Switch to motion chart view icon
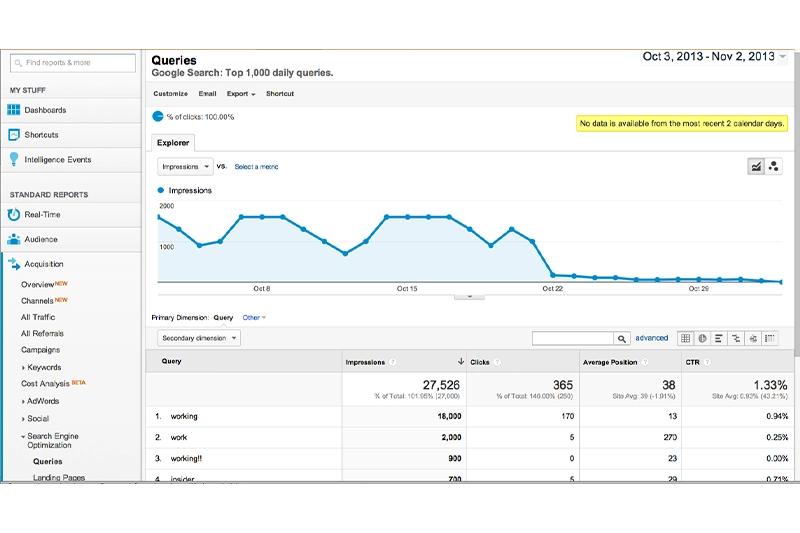Image resolution: width=800 pixels, height=533 pixels. [x=773, y=166]
